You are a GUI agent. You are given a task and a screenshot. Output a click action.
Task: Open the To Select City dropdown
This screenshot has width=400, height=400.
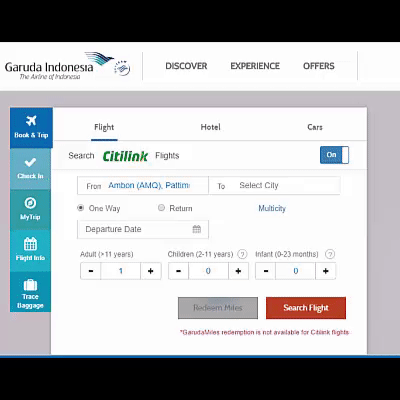274,186
